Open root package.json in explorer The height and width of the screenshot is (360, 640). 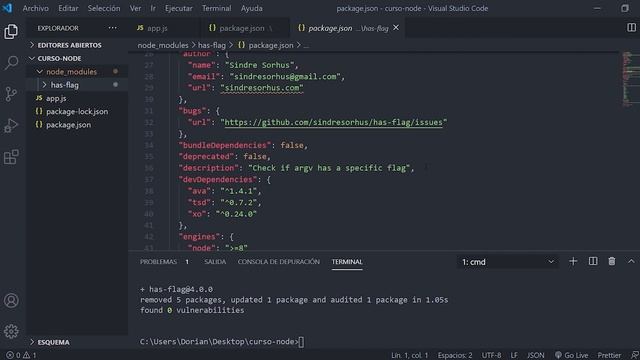click(68, 125)
